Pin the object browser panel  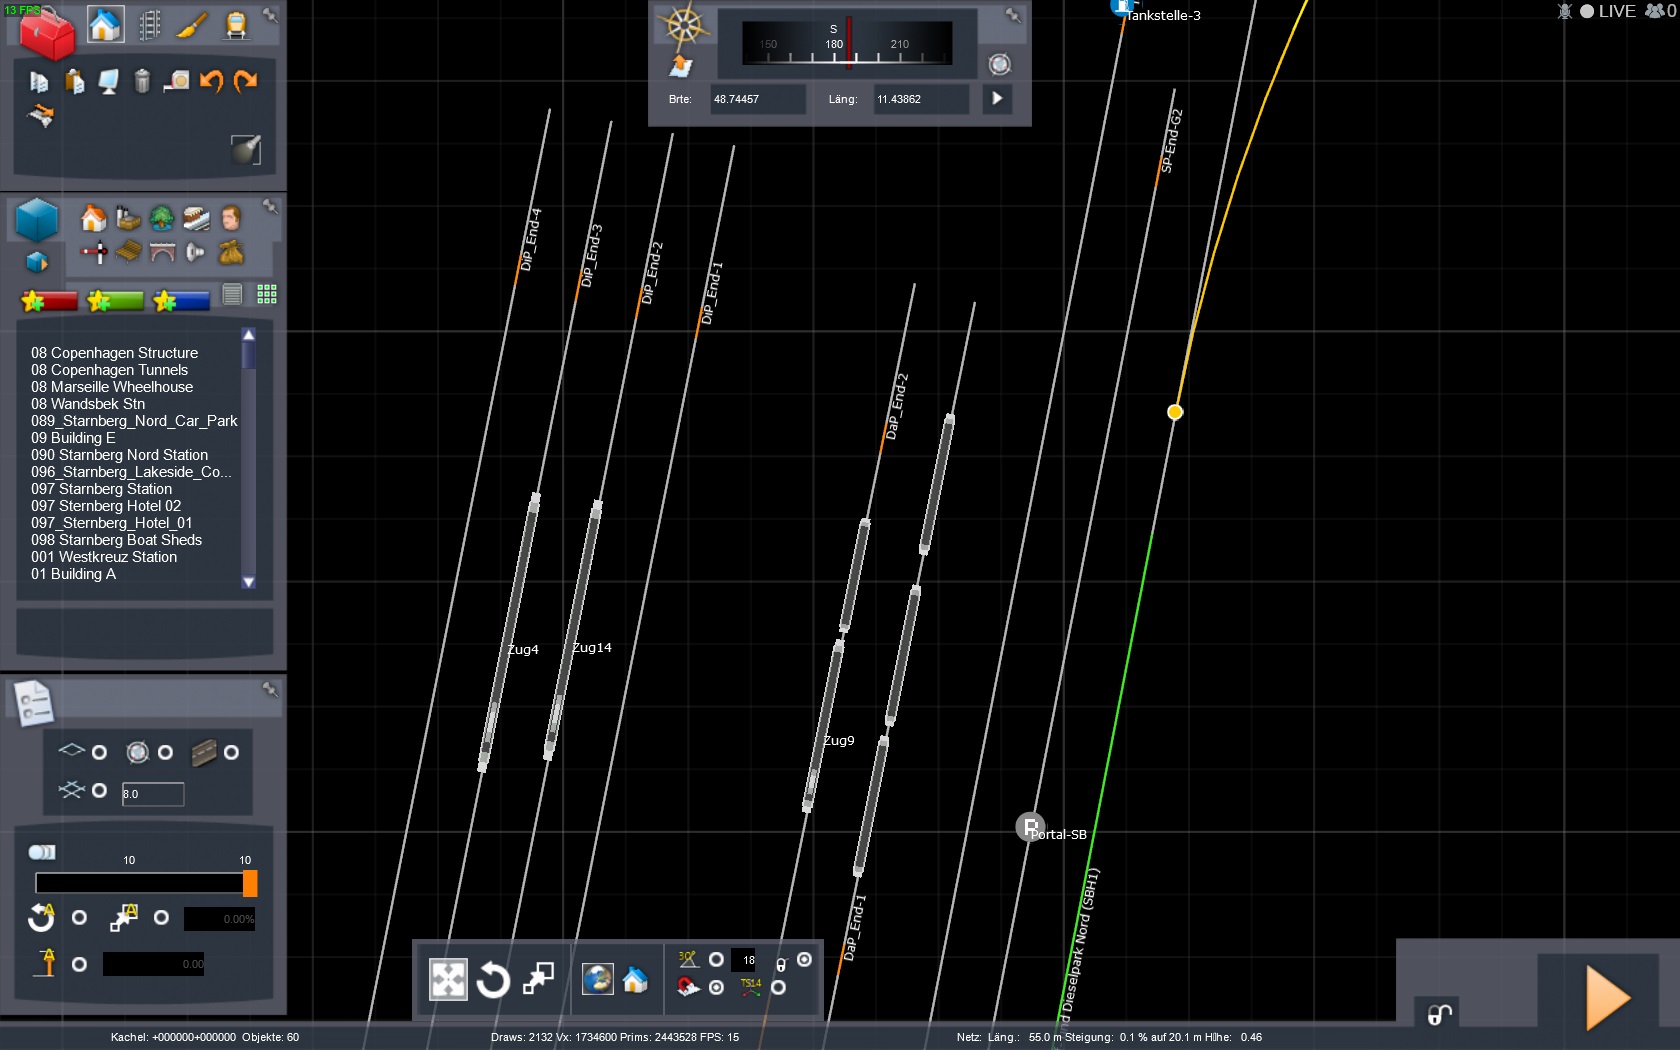(270, 206)
